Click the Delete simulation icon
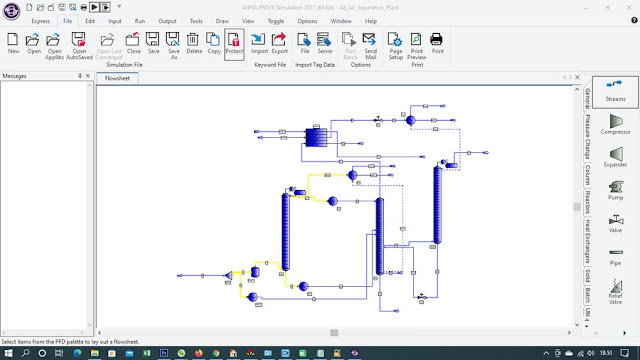The width and height of the screenshot is (640, 360). (x=193, y=43)
